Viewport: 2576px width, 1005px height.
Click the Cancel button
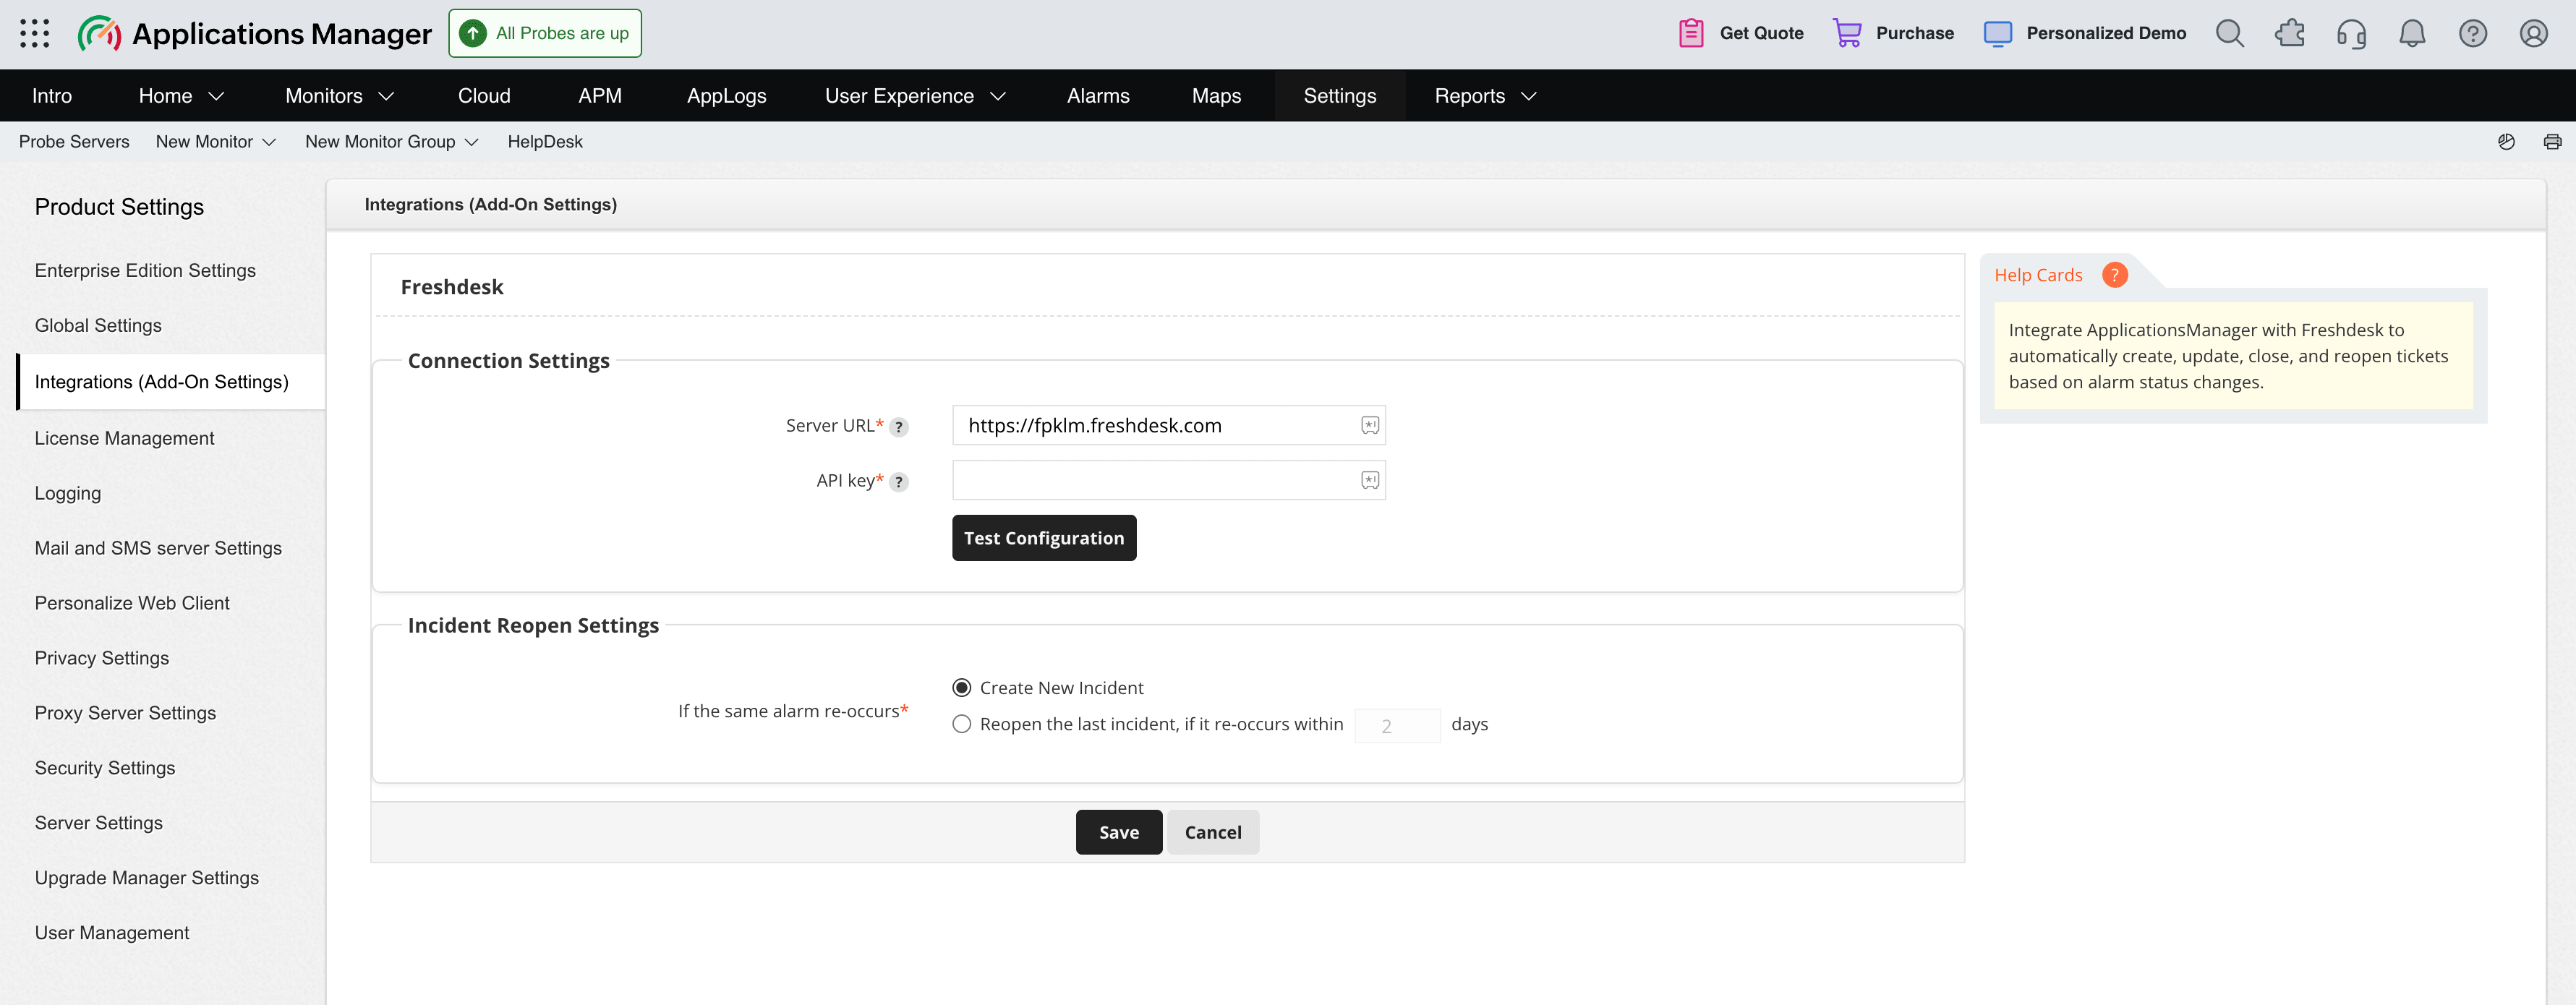tap(1213, 832)
